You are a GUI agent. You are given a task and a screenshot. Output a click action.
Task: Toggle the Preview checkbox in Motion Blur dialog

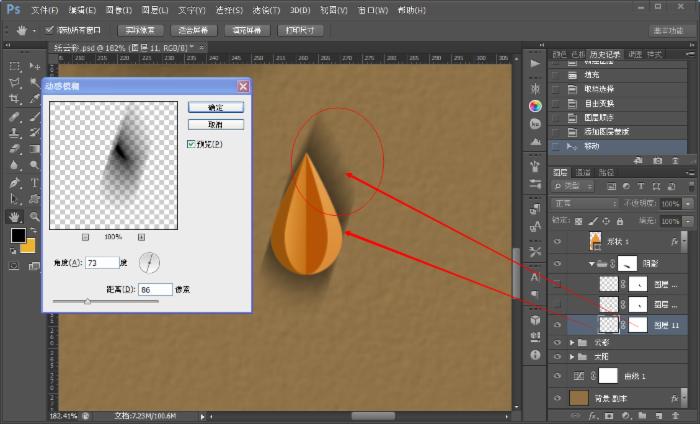tap(191, 144)
